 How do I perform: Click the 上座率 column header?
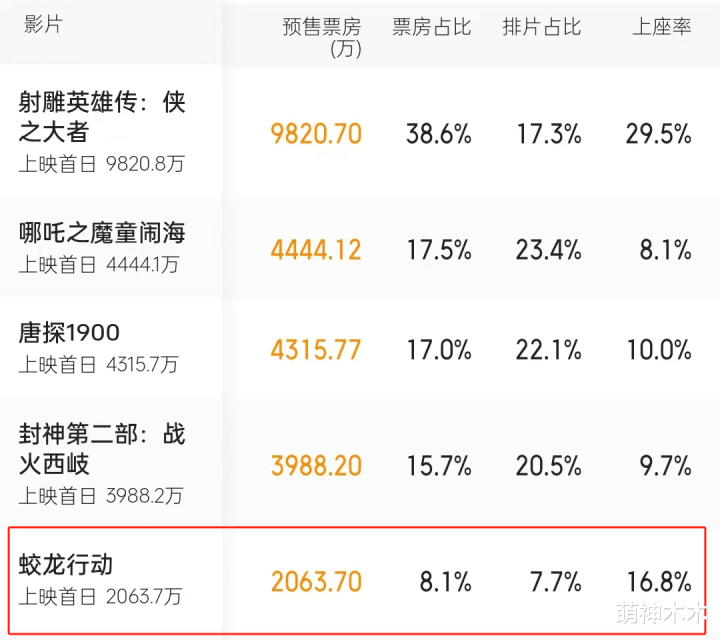(661, 27)
